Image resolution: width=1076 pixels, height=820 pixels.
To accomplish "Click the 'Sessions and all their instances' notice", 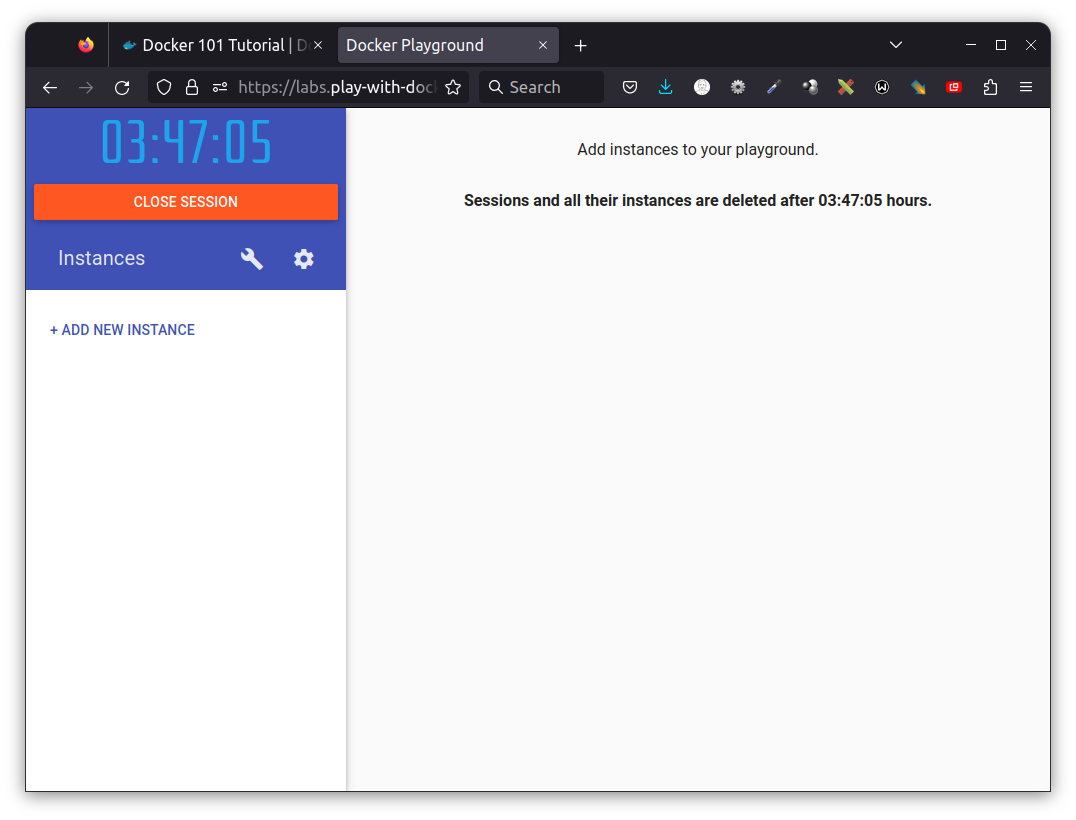I will click(x=698, y=200).
